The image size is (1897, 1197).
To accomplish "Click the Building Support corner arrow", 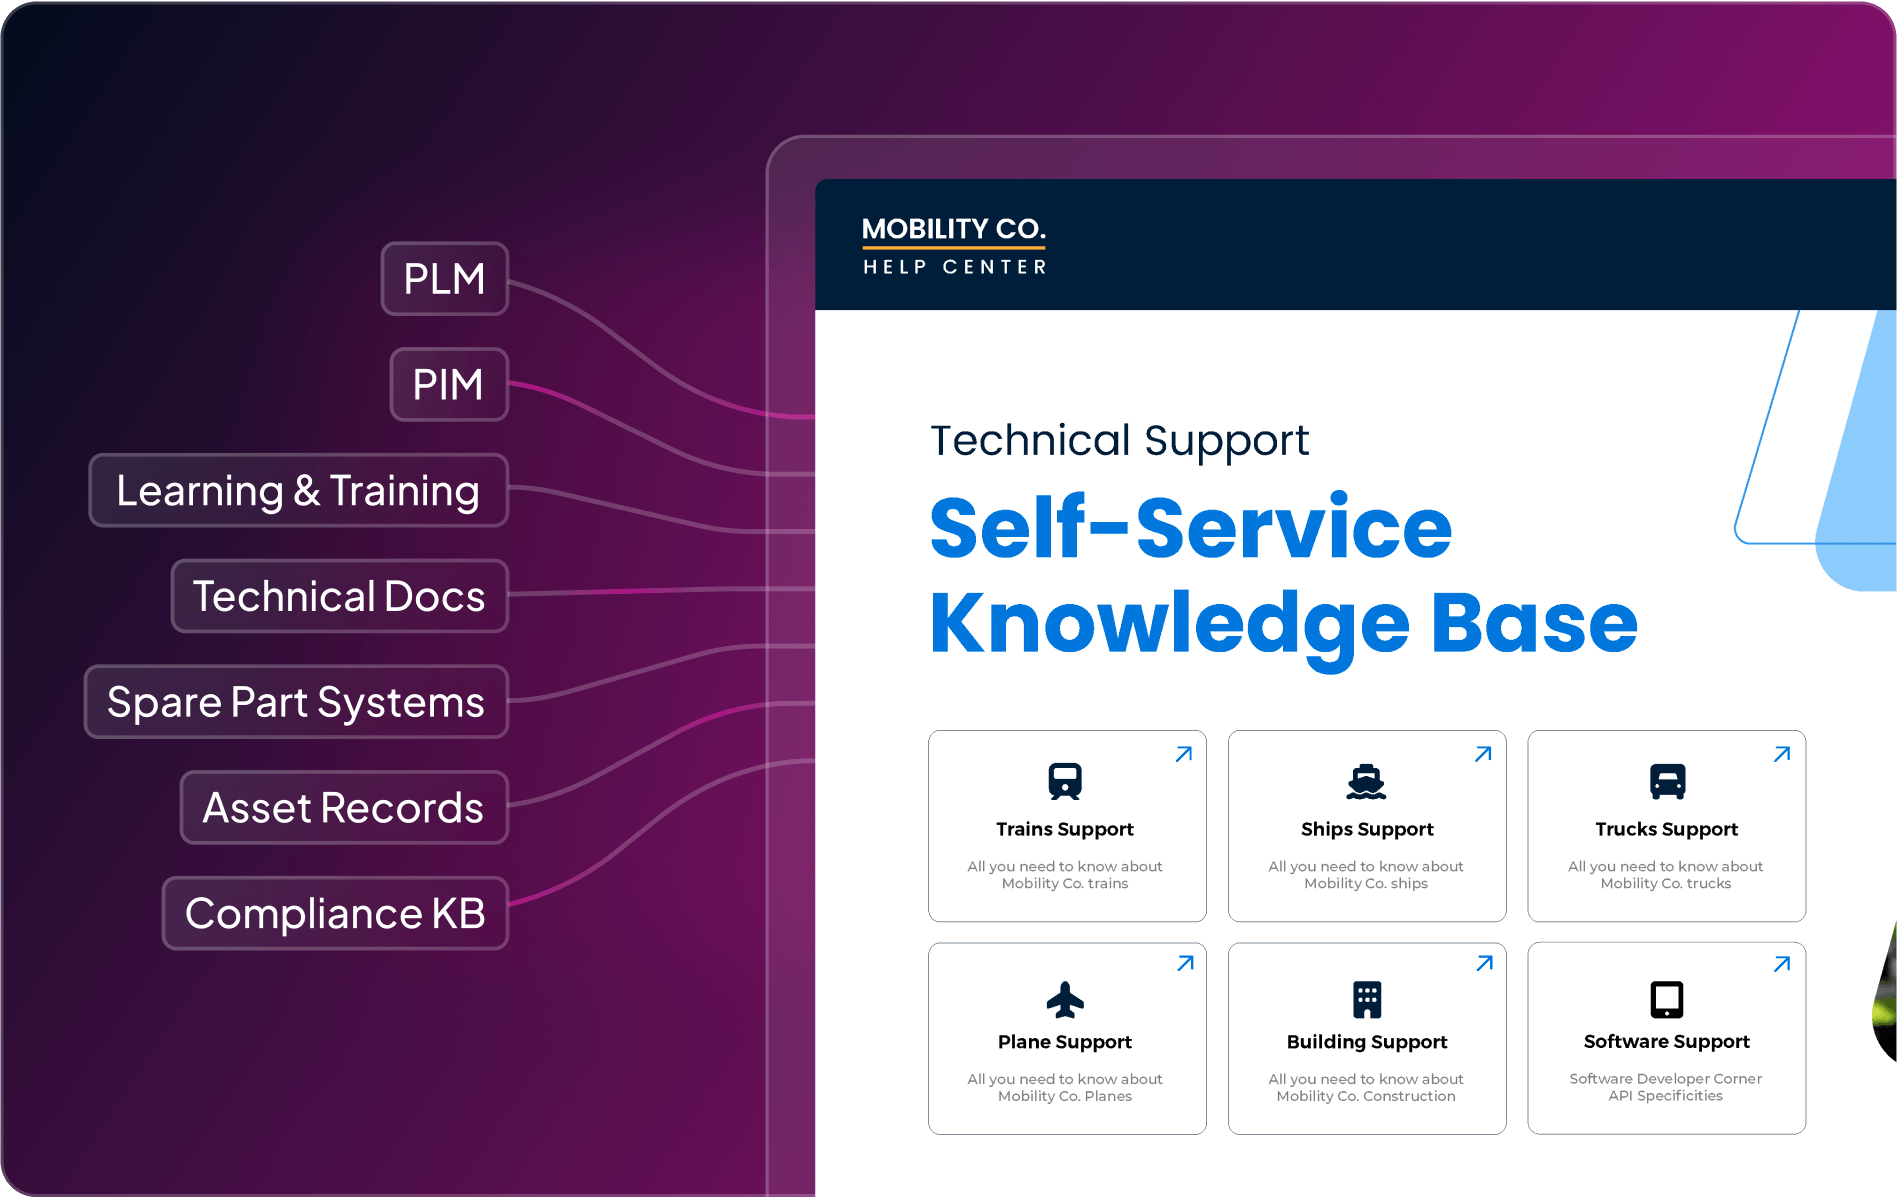I will (1484, 964).
